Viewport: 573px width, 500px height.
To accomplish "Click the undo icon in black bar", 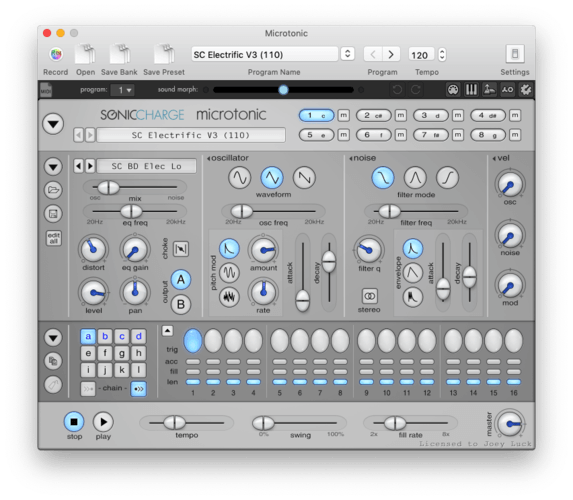I will 397,90.
